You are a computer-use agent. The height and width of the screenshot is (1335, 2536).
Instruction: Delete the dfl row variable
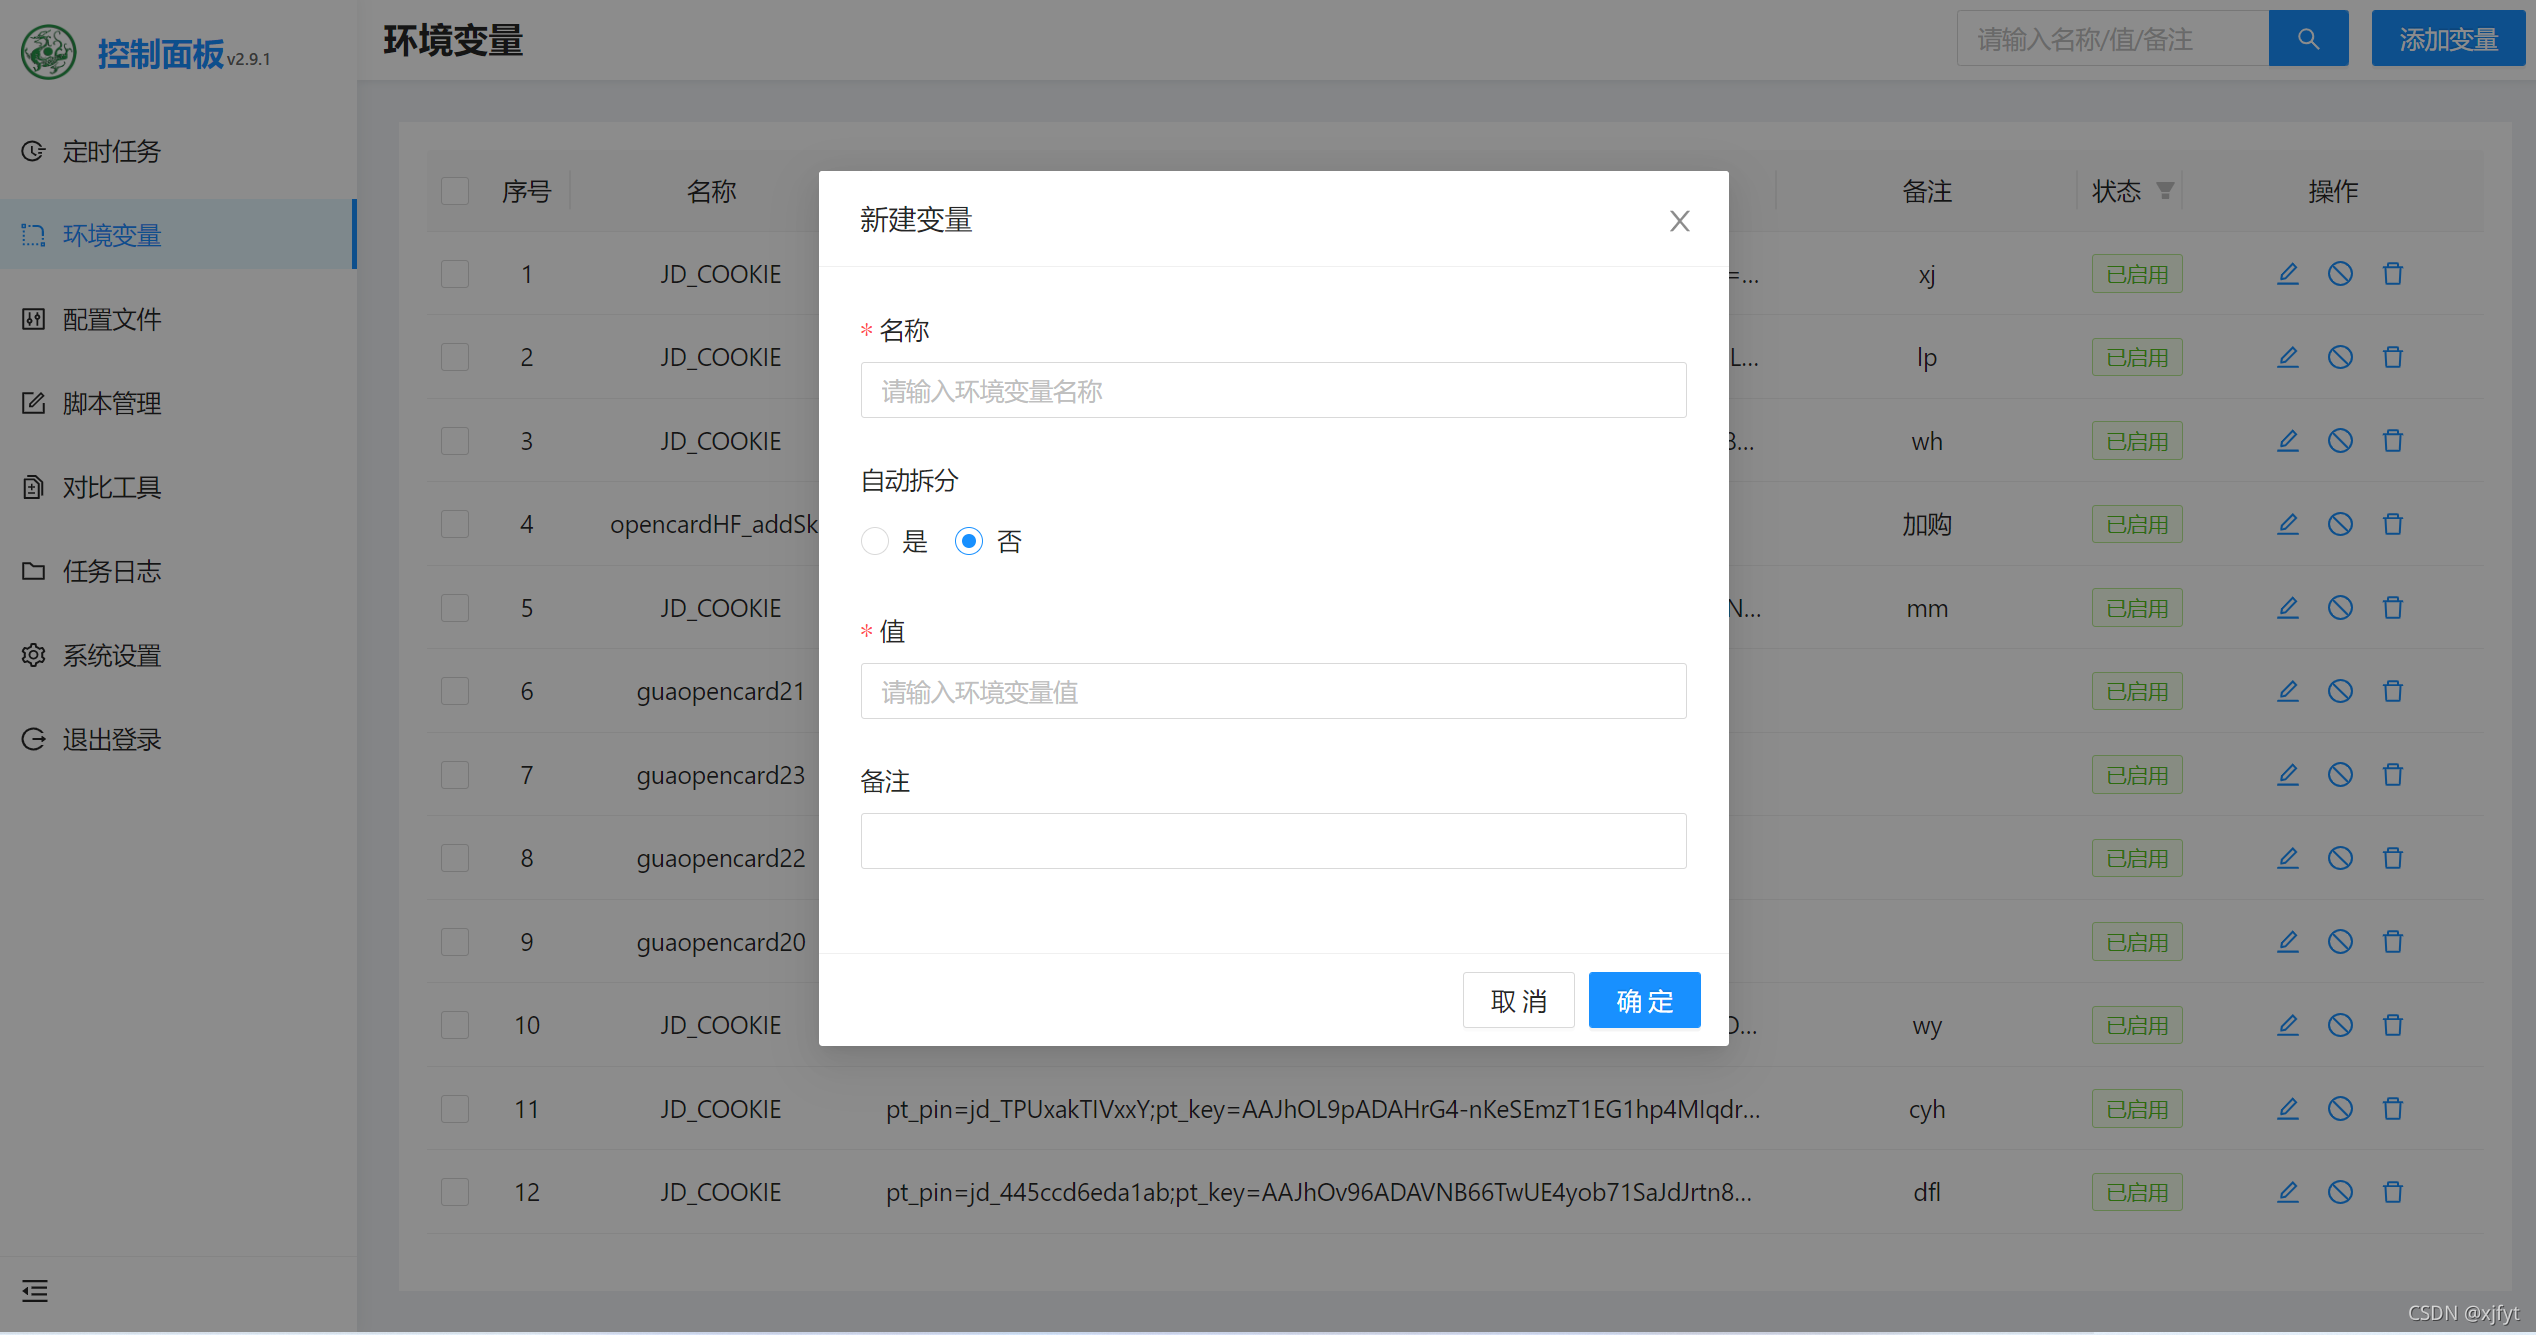click(2393, 1192)
